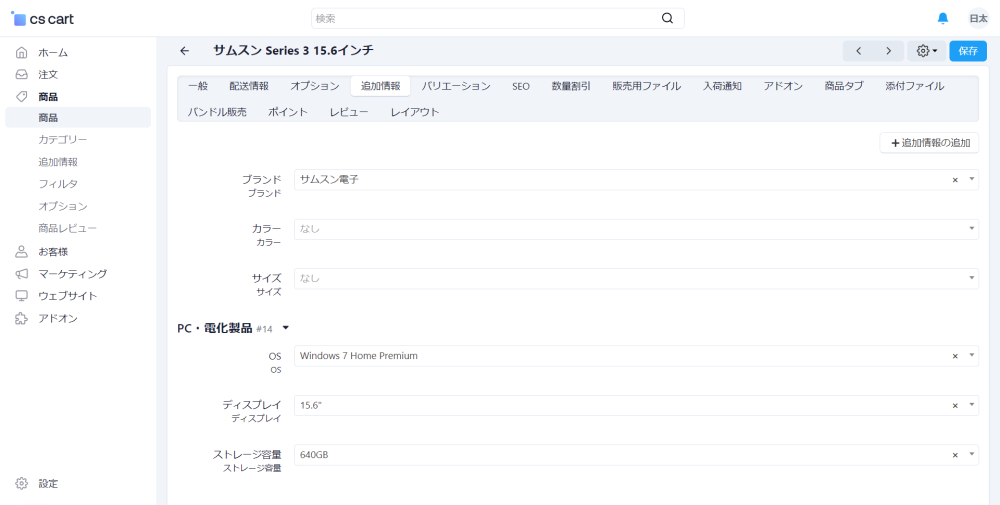
Task: Select the 商品 submenu item
Action: (78, 117)
